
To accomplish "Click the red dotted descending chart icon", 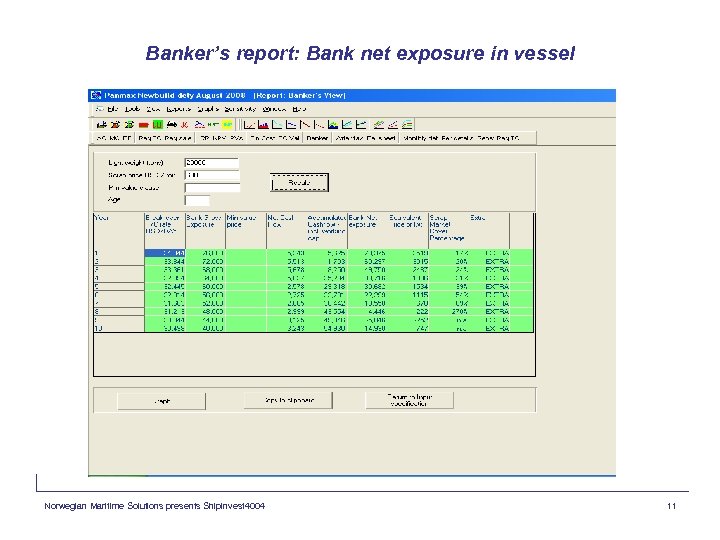I will (319, 124).
